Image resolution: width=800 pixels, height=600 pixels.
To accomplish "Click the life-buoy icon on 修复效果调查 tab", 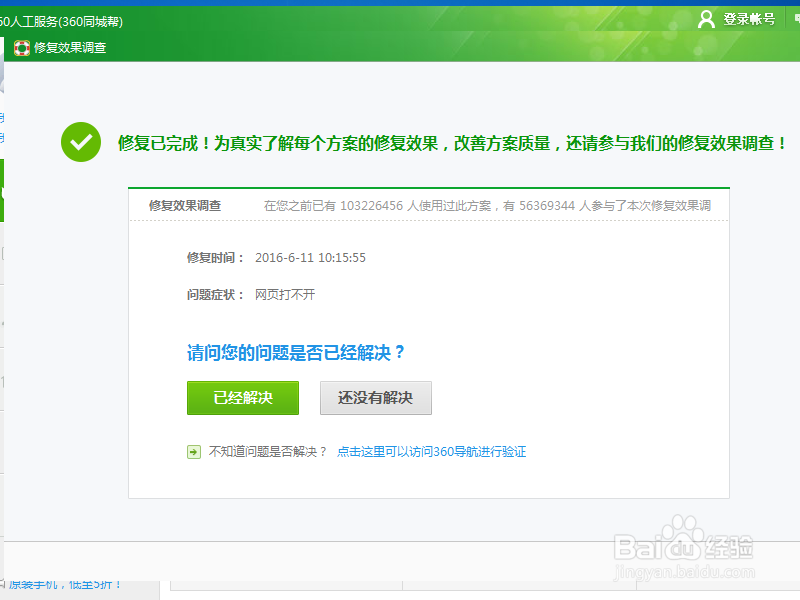I will tap(21, 47).
